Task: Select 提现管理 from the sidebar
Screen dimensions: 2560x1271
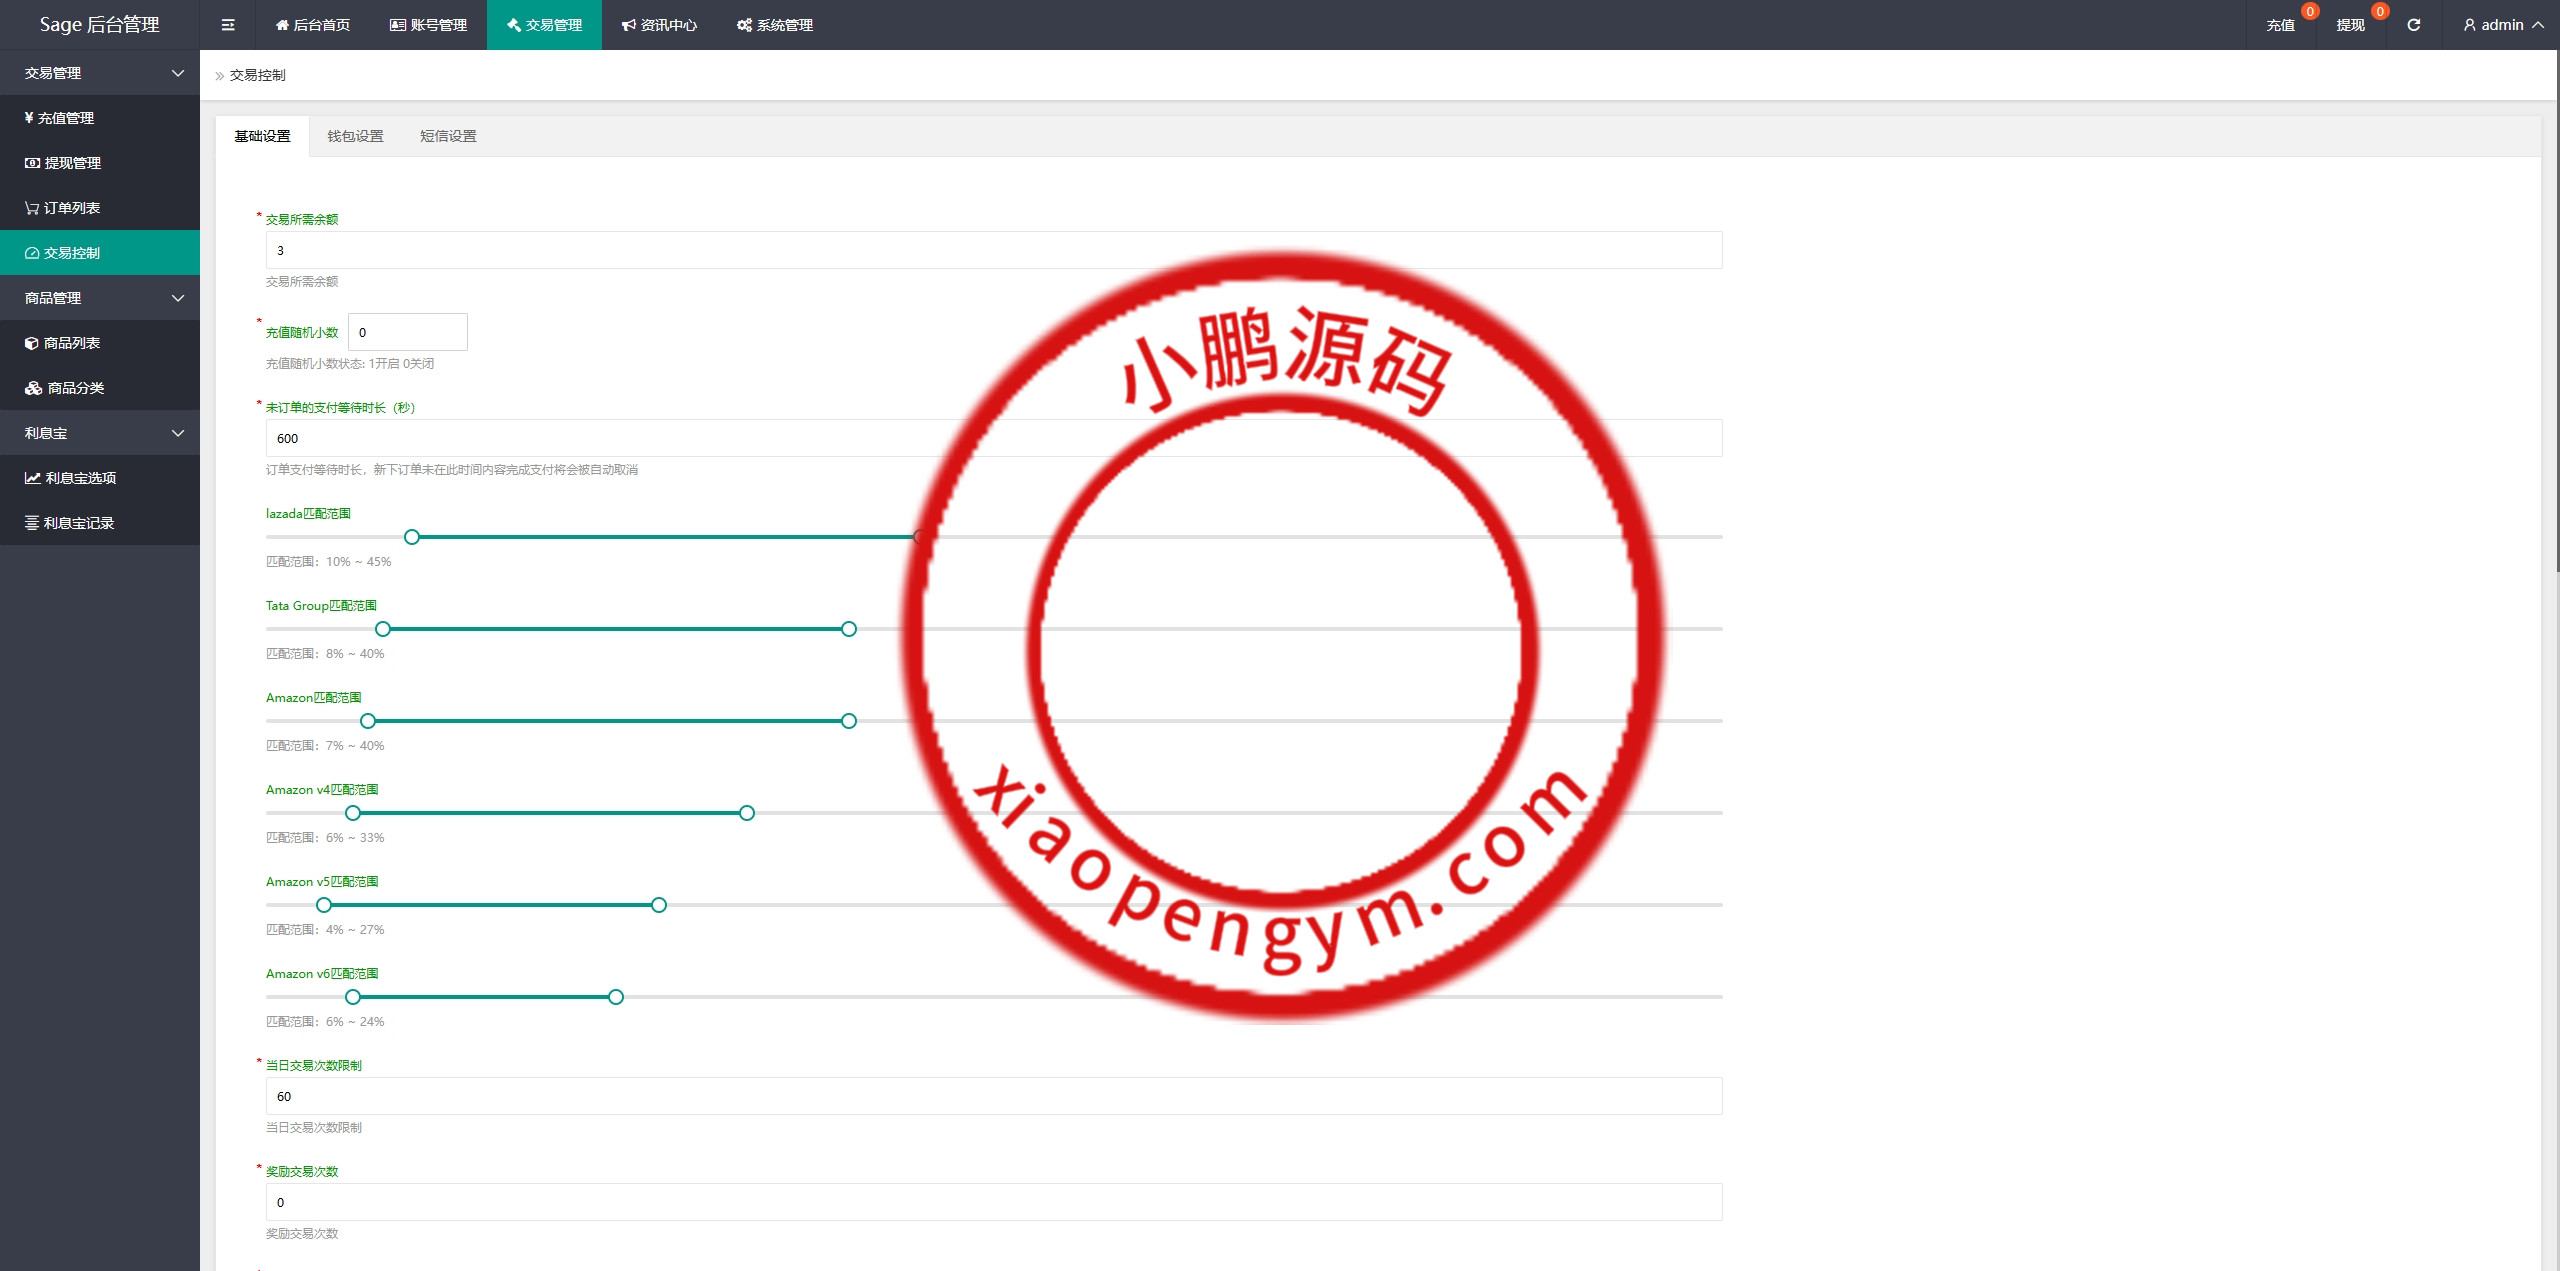Action: coord(62,162)
